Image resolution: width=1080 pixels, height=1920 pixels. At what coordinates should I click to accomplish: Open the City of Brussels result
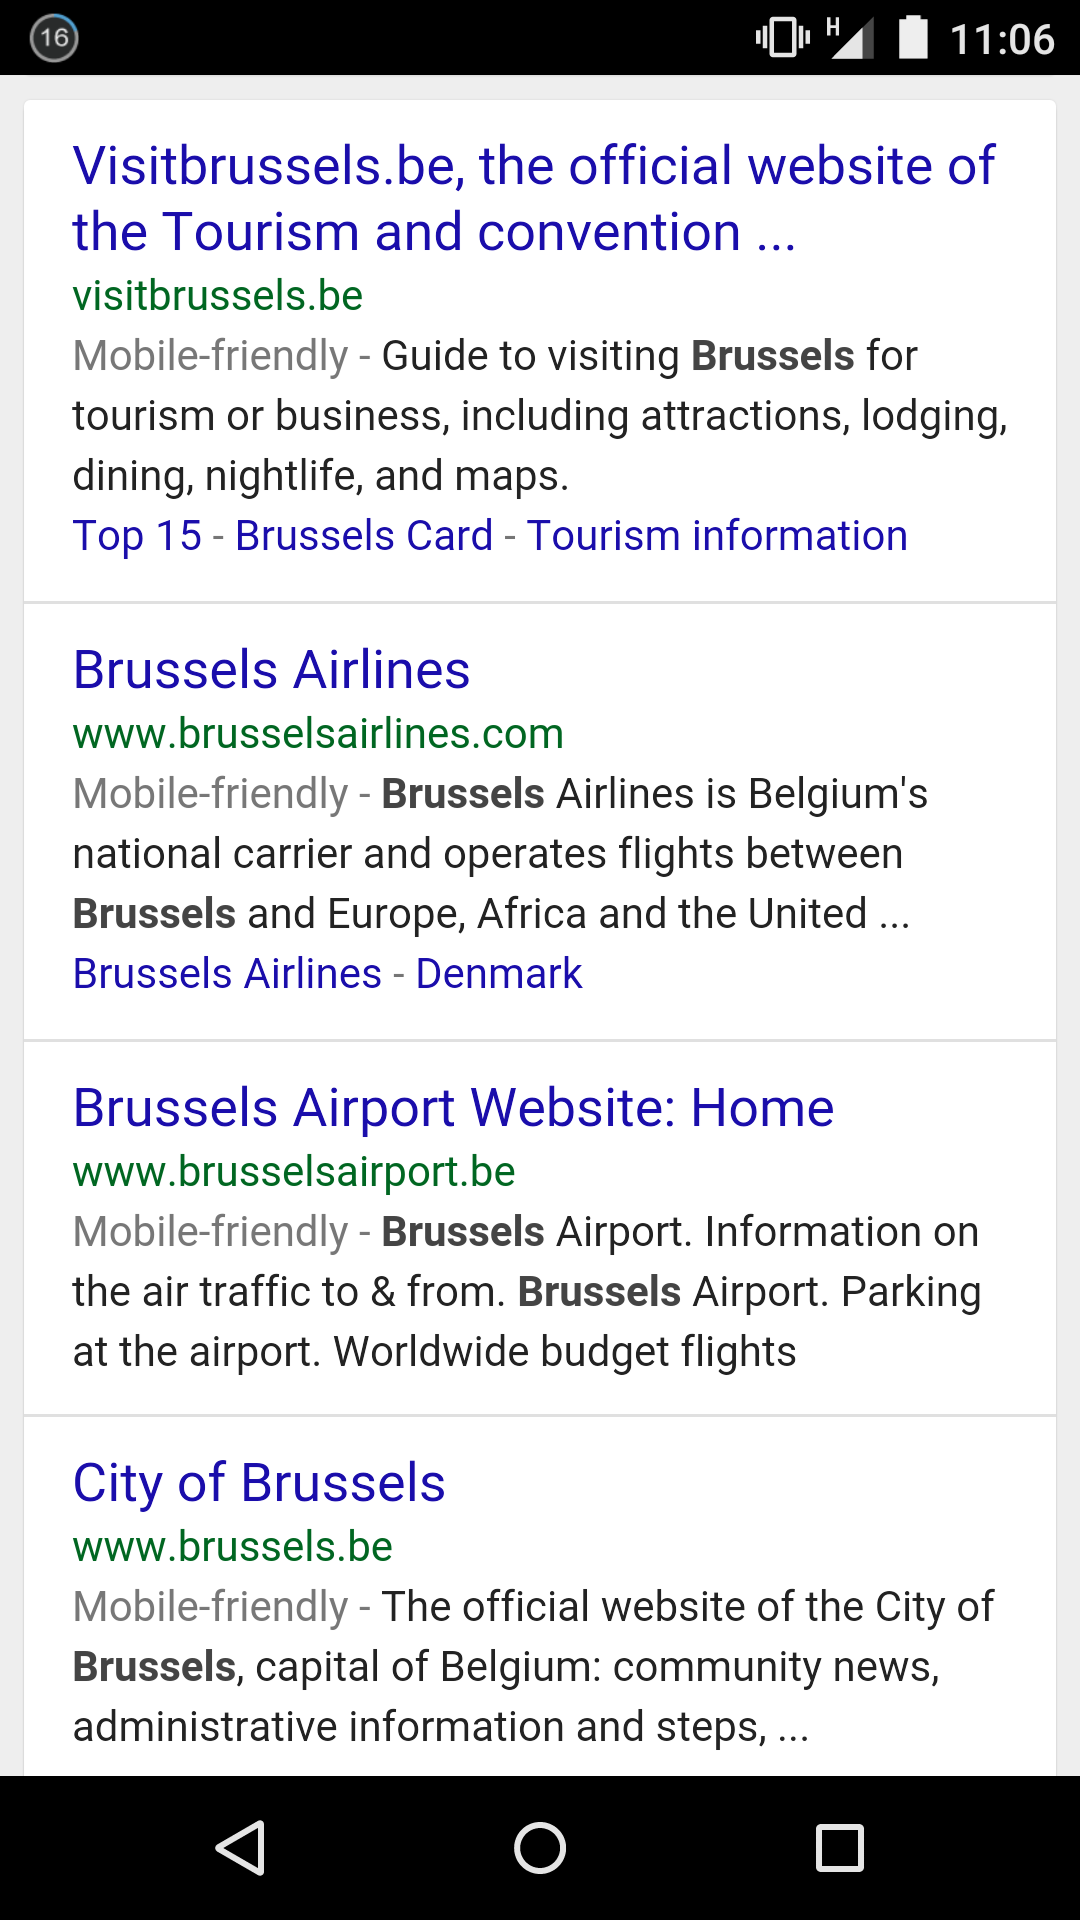point(259,1482)
